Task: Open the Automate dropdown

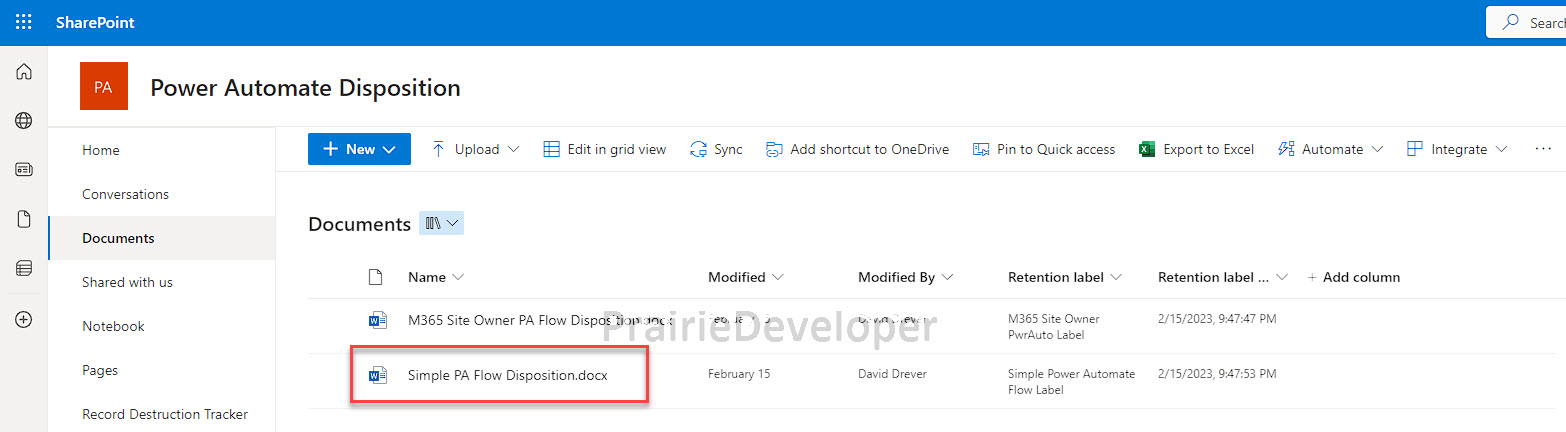Action: coord(1330,149)
